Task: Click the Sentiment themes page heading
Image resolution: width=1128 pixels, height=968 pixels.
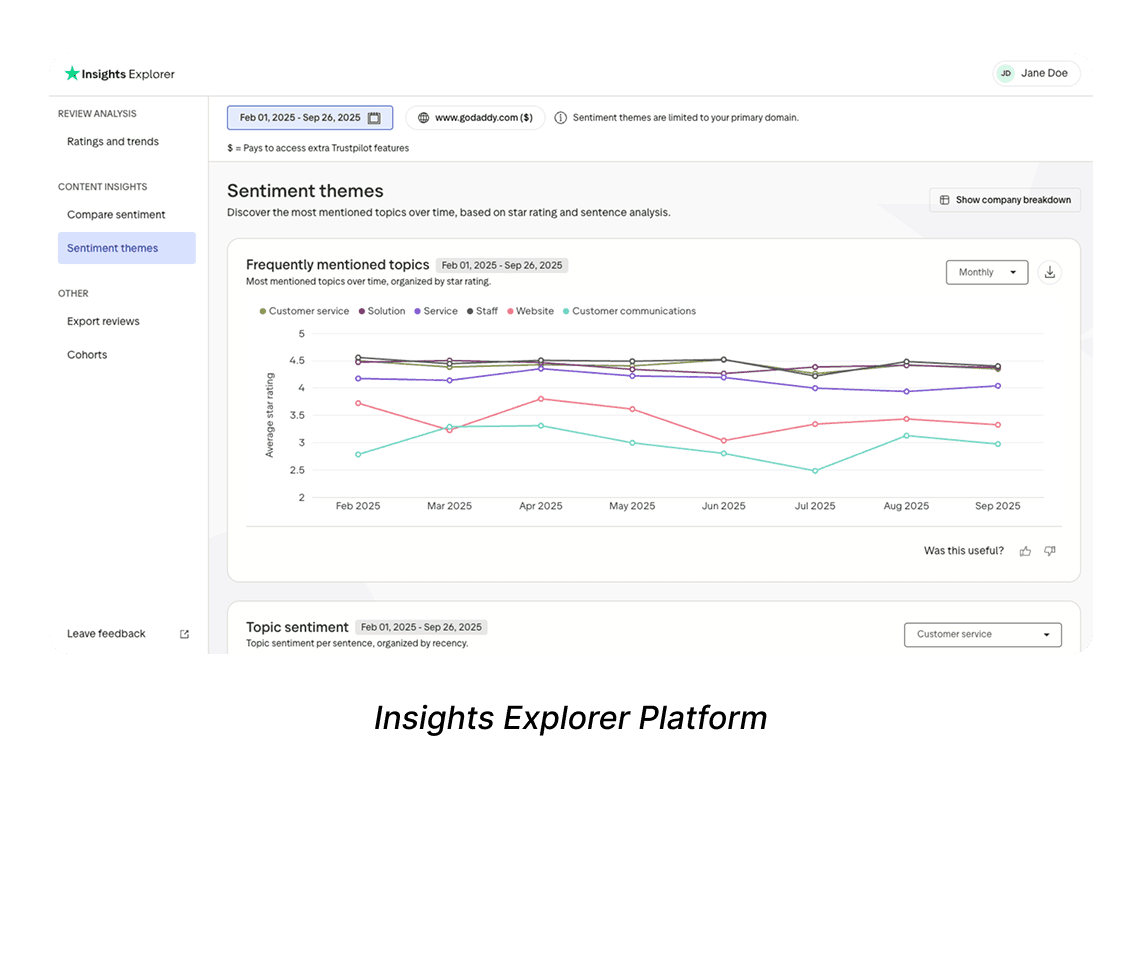Action: pos(305,191)
